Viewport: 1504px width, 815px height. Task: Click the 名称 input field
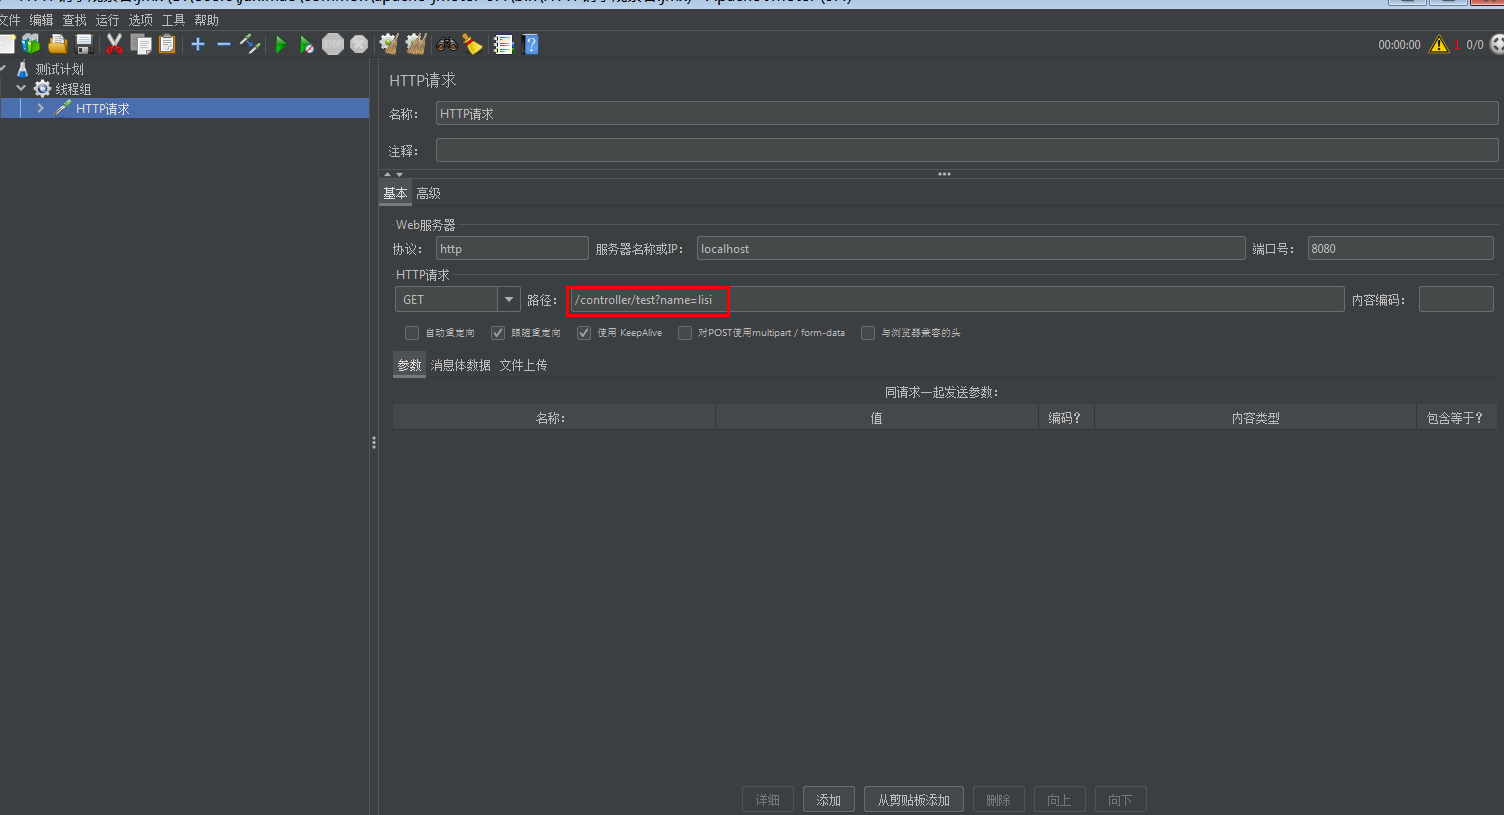(967, 114)
